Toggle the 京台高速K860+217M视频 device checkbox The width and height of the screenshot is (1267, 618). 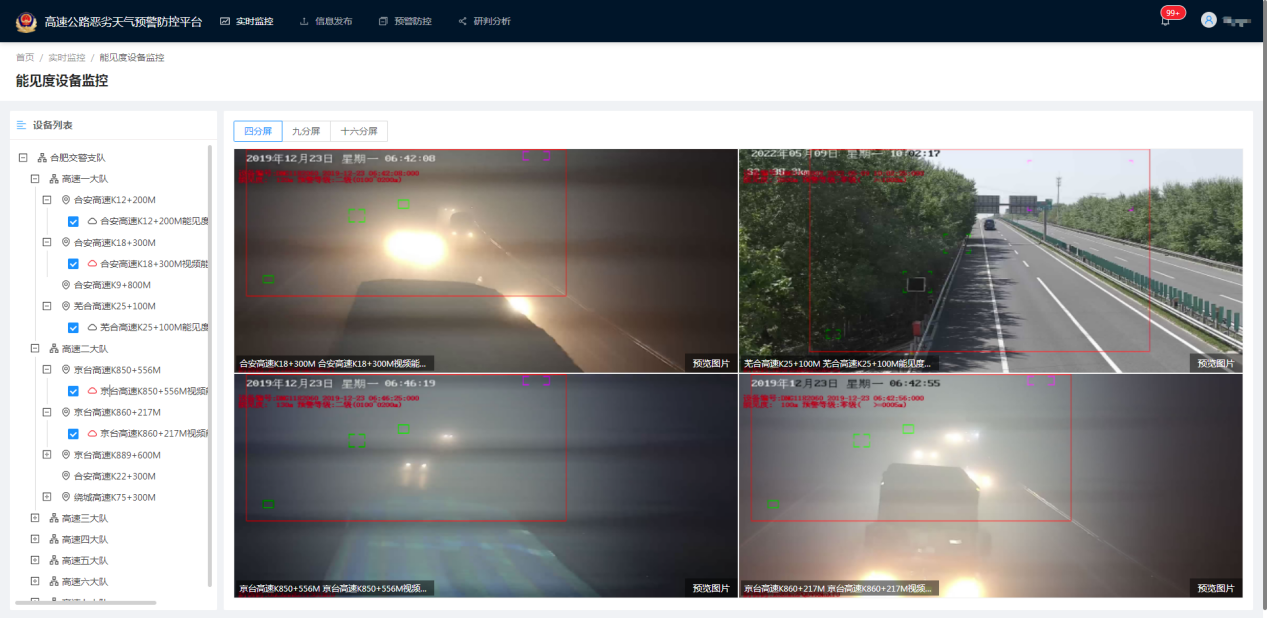click(x=73, y=434)
